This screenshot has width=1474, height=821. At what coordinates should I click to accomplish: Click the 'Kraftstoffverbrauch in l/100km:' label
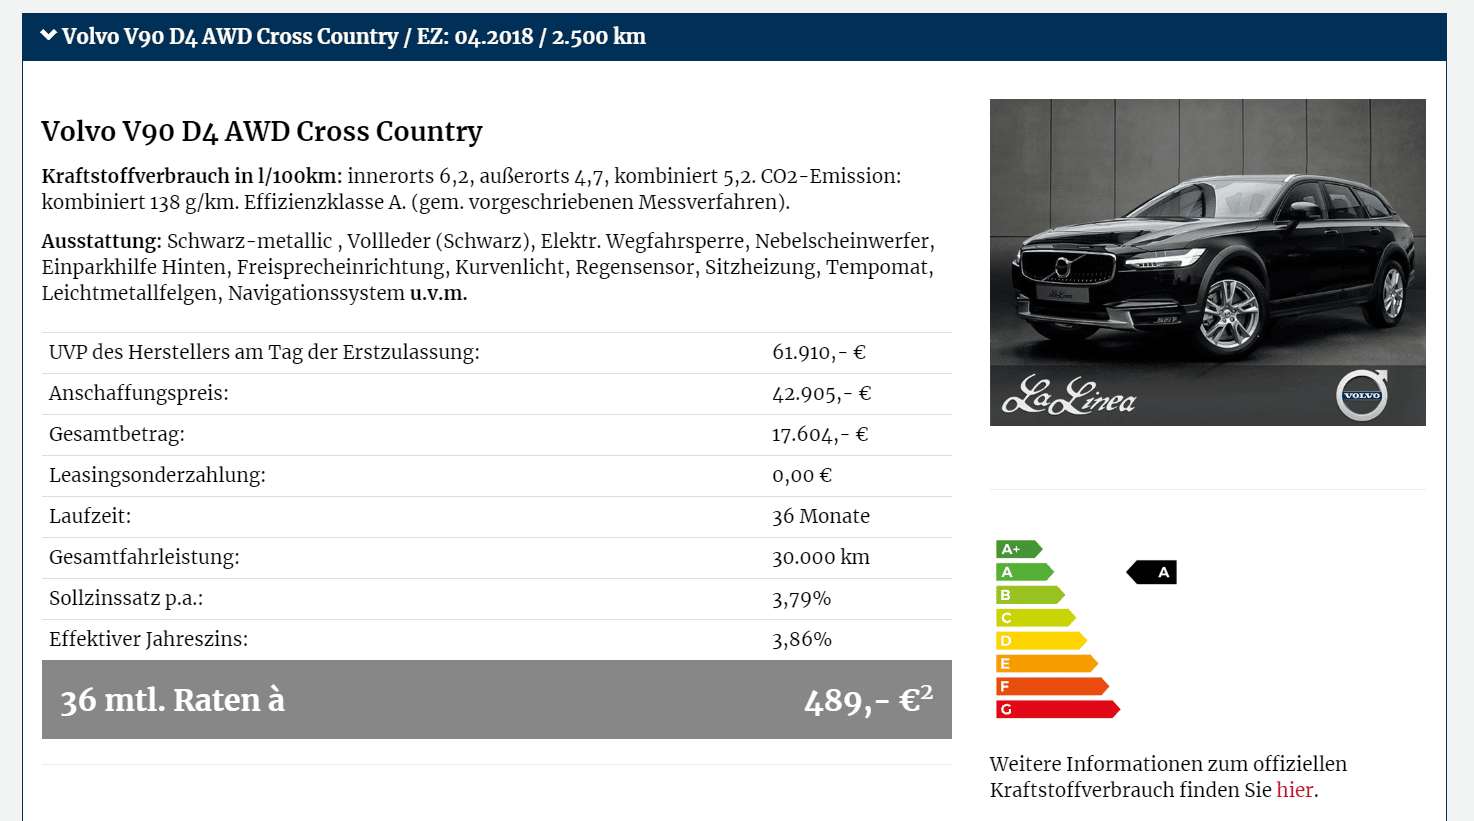(192, 176)
